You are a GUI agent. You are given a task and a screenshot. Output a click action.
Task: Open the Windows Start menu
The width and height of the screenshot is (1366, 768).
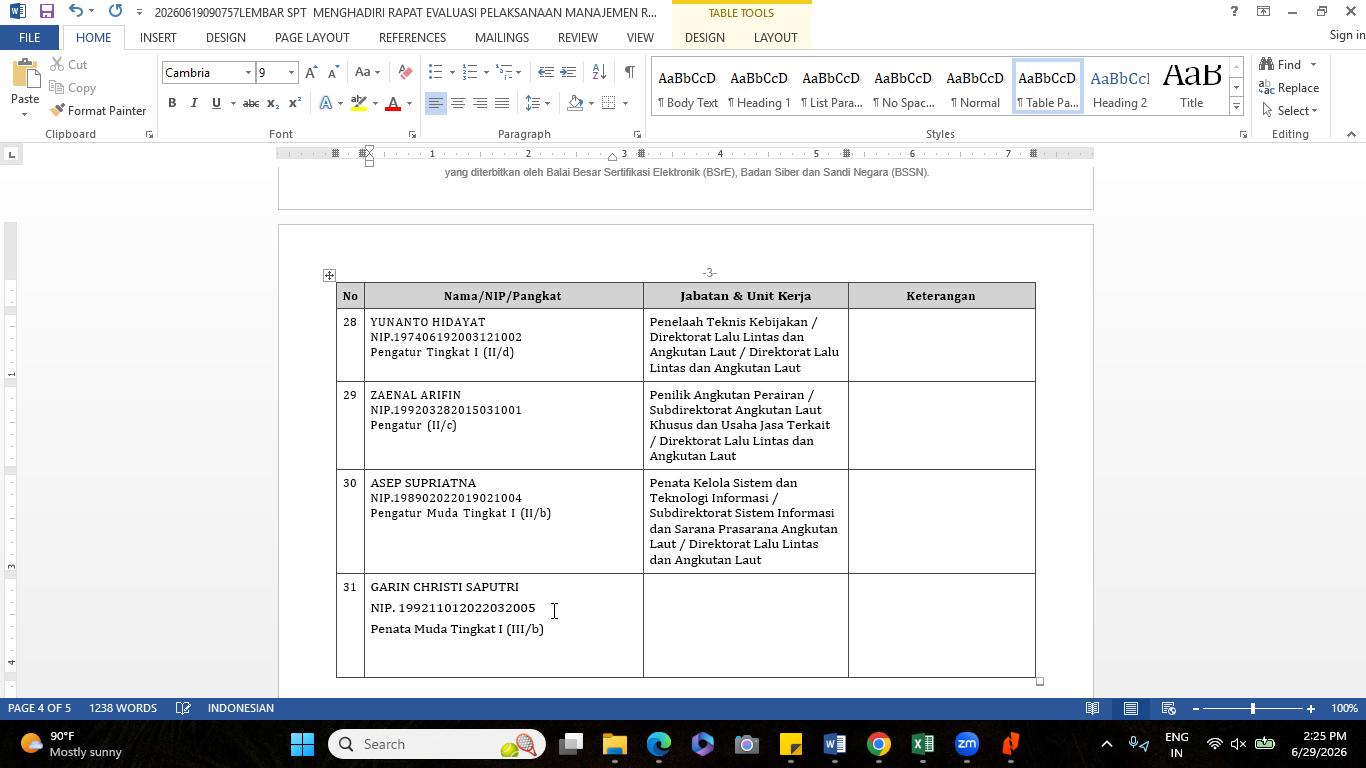click(303, 744)
